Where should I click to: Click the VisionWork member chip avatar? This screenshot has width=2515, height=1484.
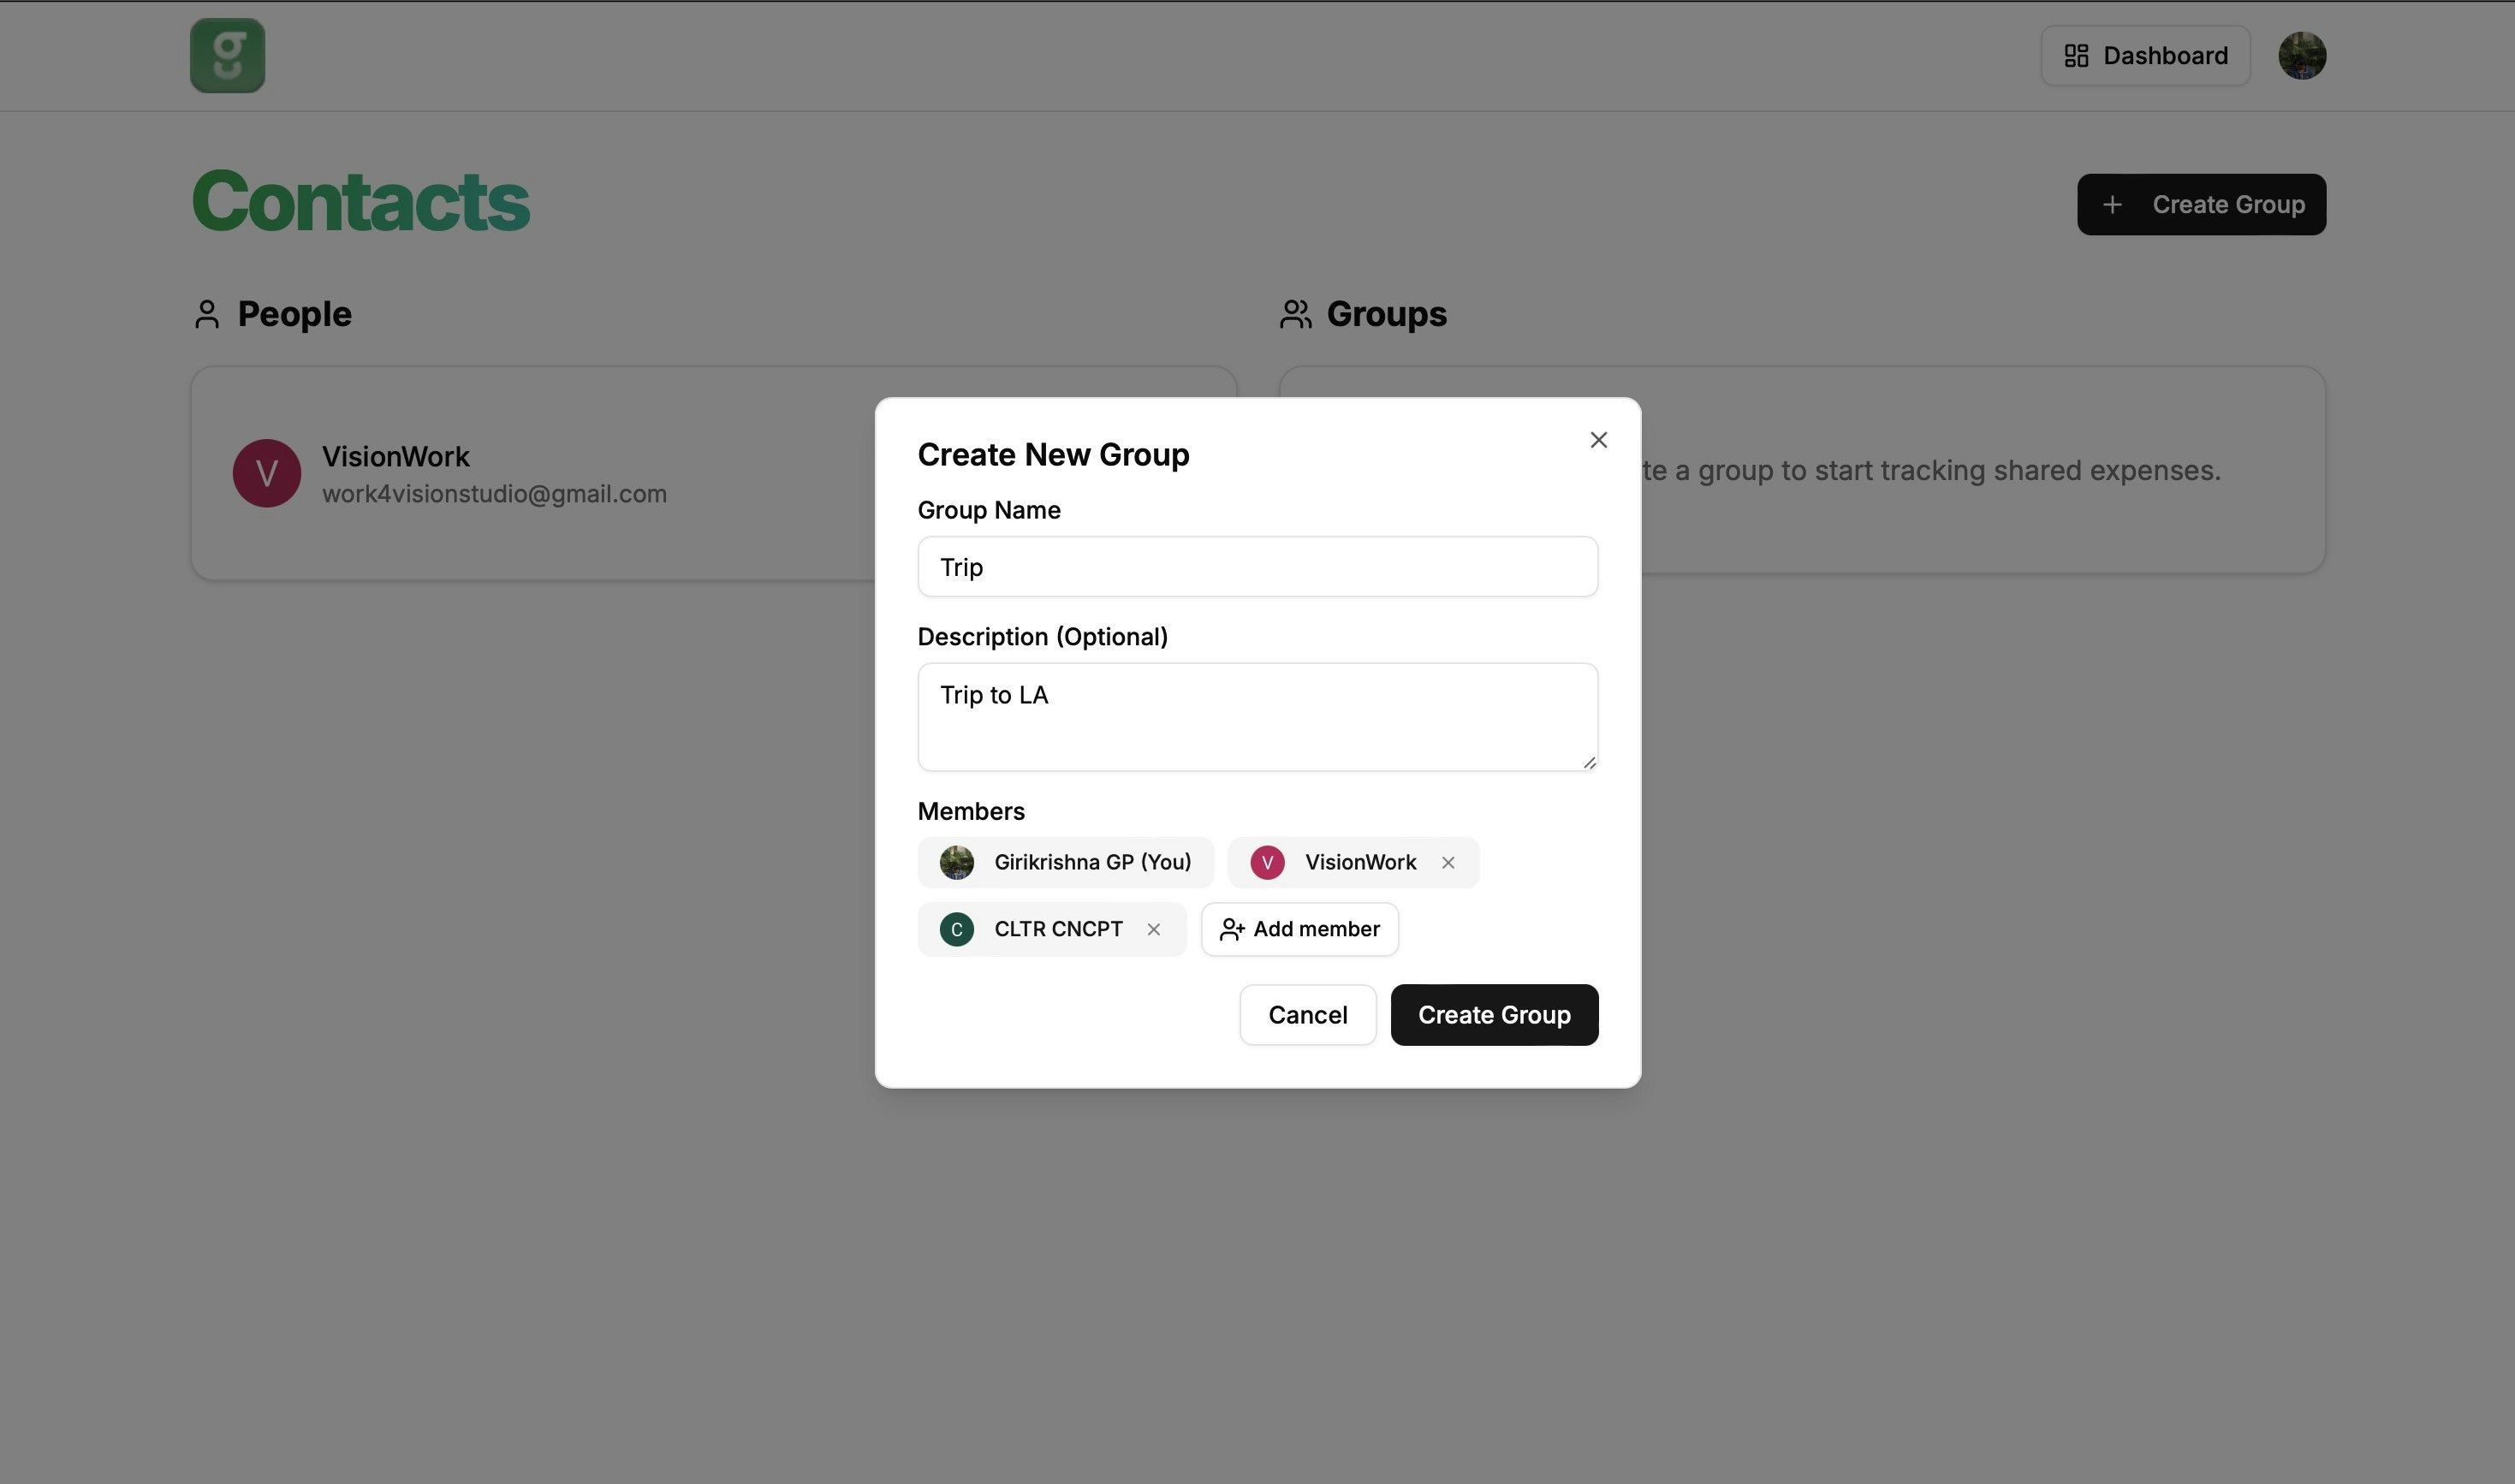click(1266, 863)
